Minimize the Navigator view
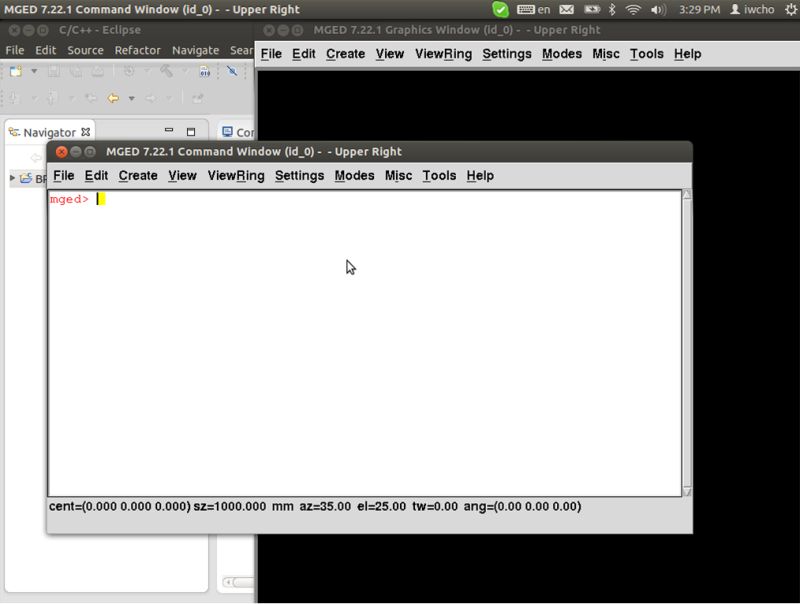 pos(168,129)
